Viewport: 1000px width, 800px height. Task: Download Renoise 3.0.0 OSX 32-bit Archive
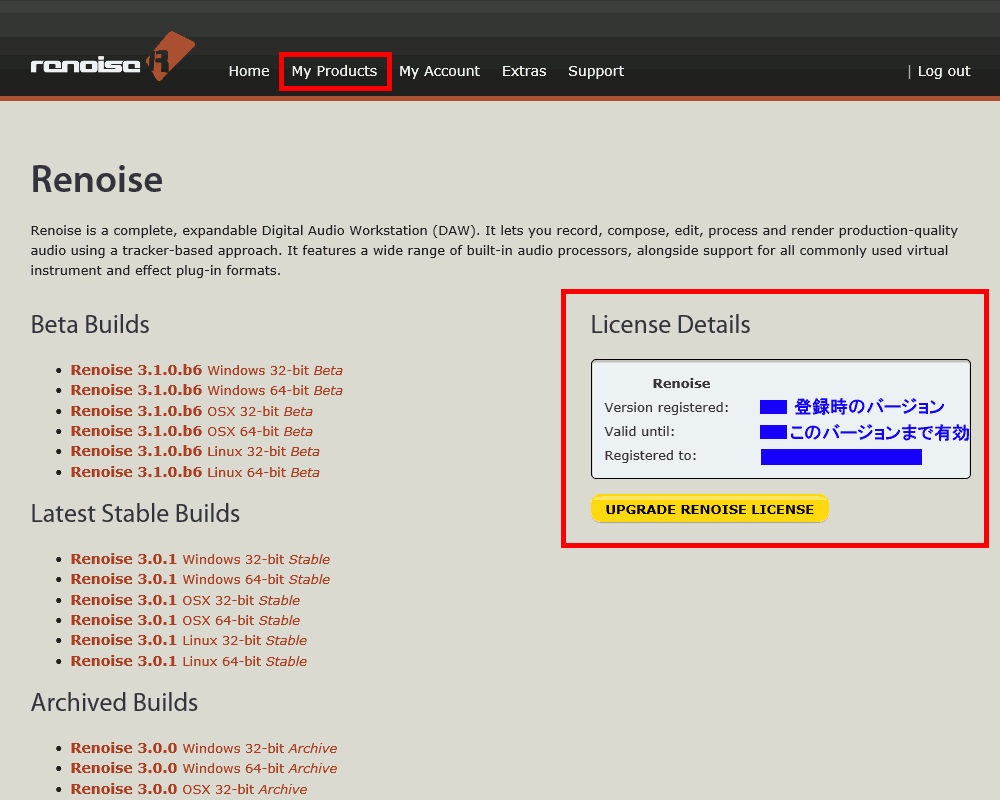(x=188, y=789)
